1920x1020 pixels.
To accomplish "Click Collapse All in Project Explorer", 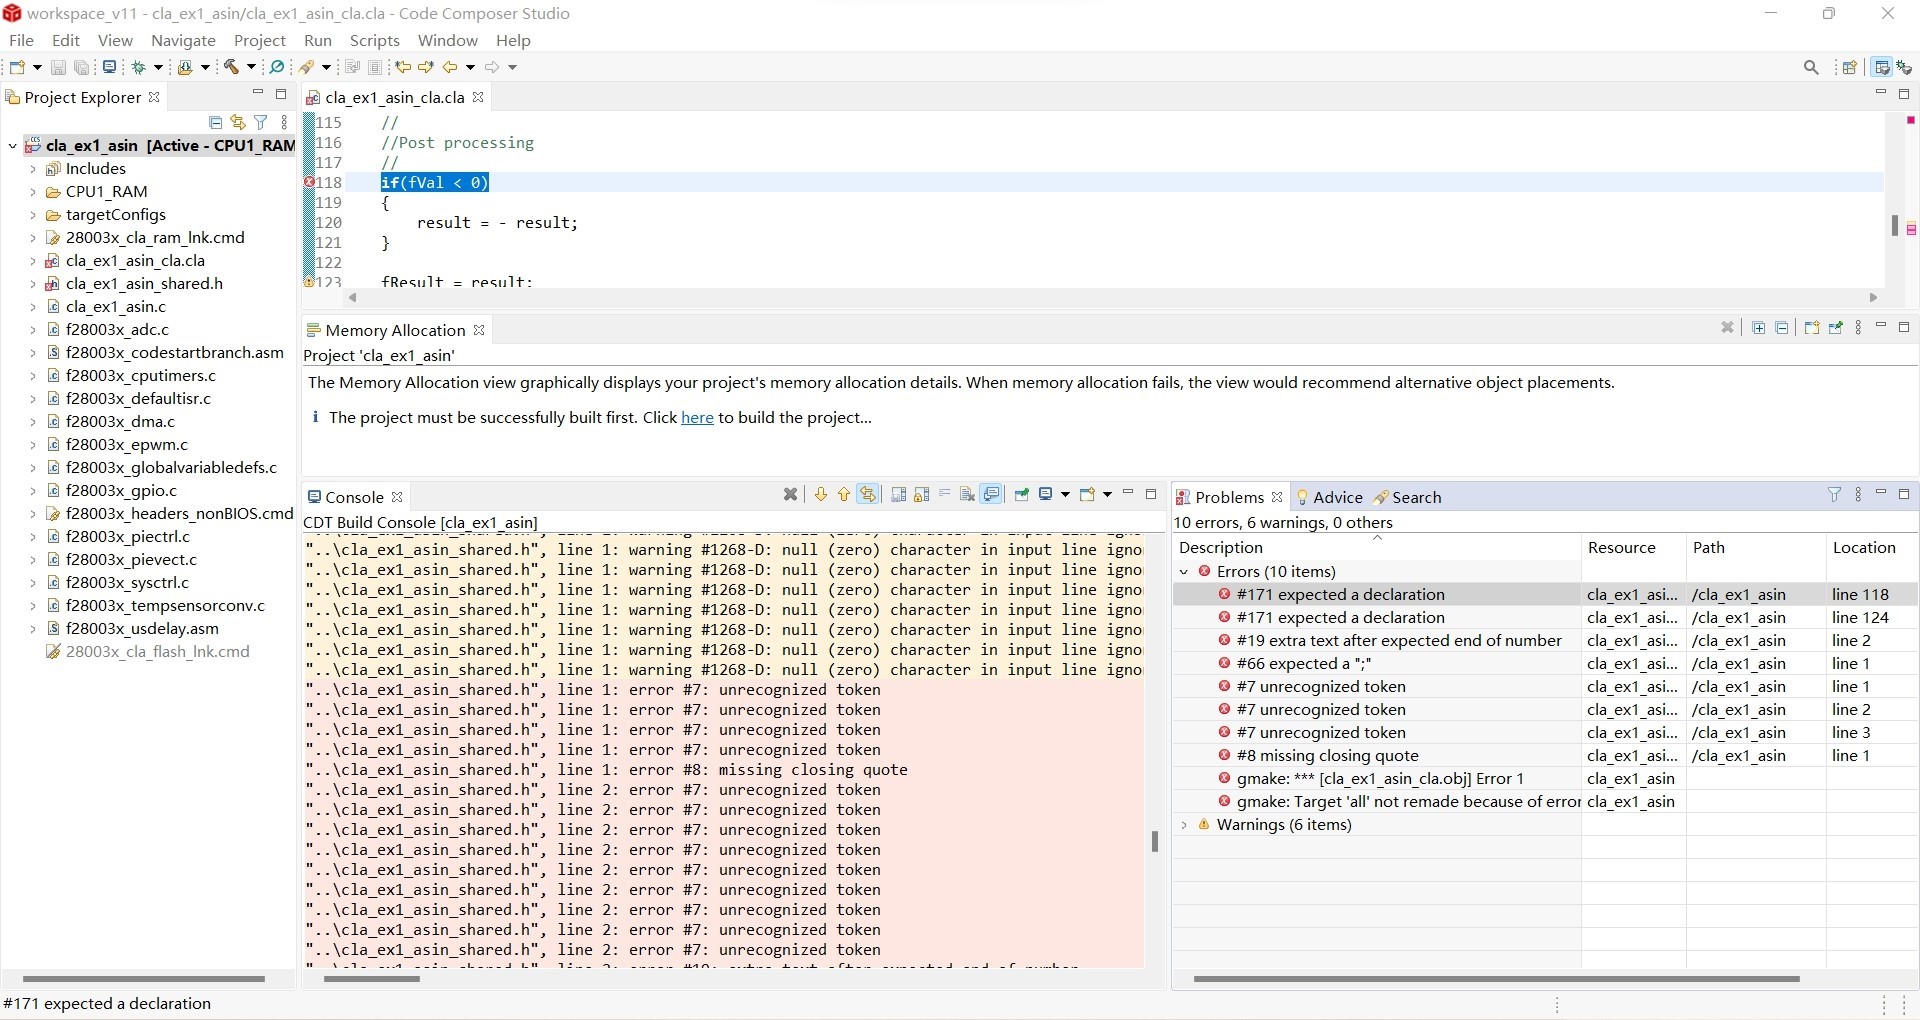I will click(215, 122).
